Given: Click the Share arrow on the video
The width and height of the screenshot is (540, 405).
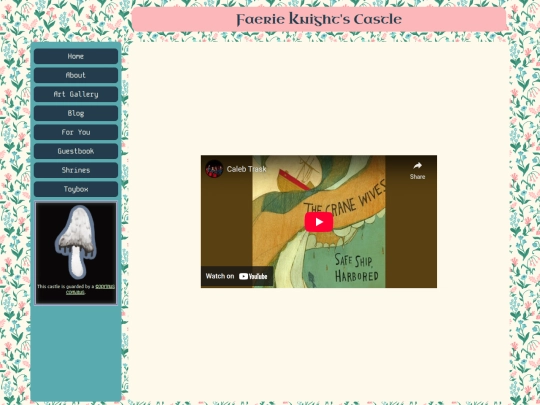Looking at the screenshot, I should [x=417, y=170].
